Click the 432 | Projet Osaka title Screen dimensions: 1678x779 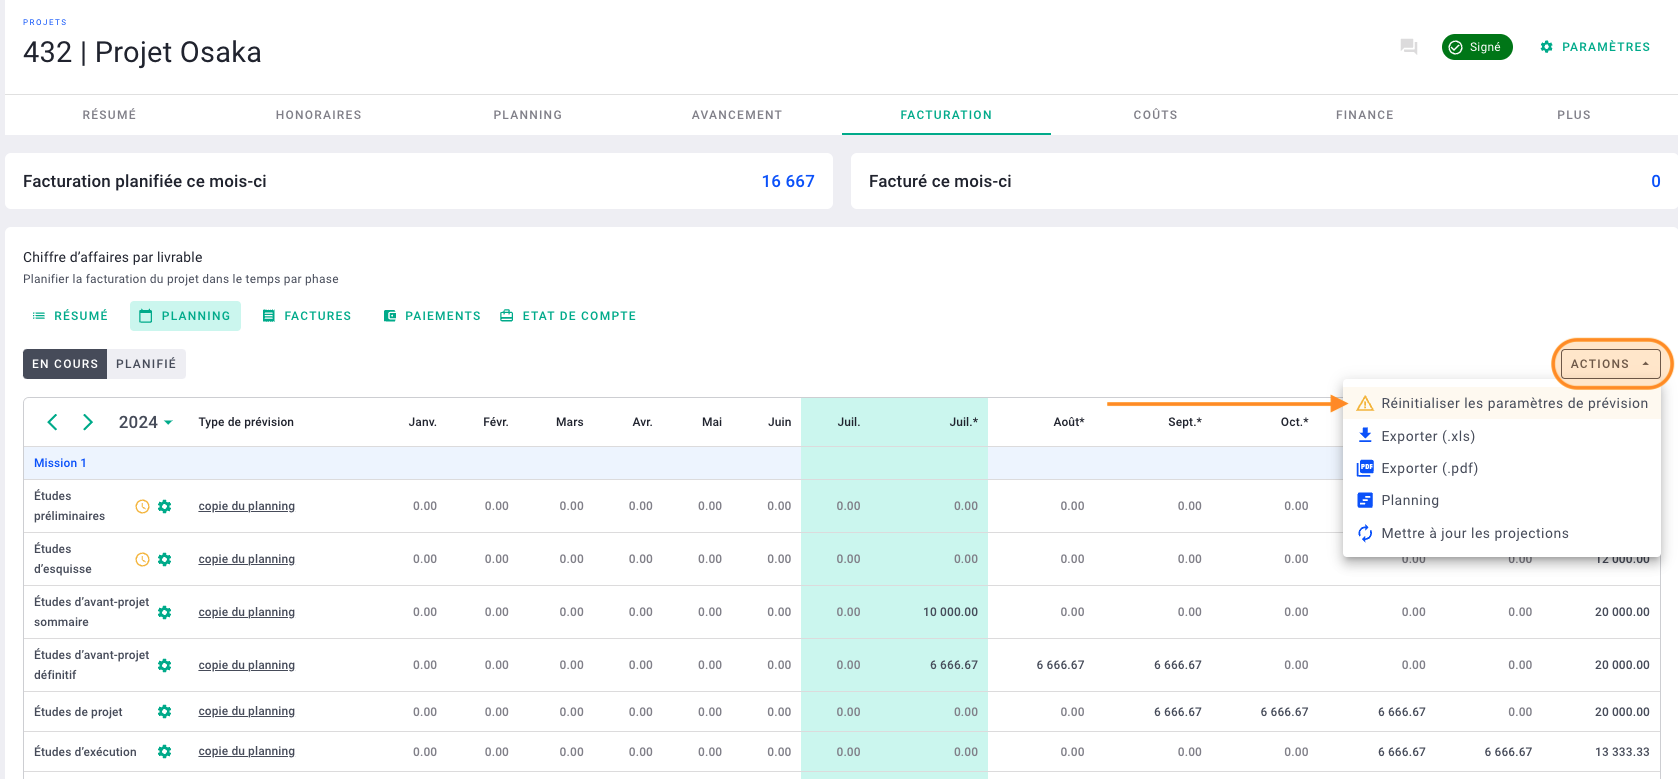(142, 52)
